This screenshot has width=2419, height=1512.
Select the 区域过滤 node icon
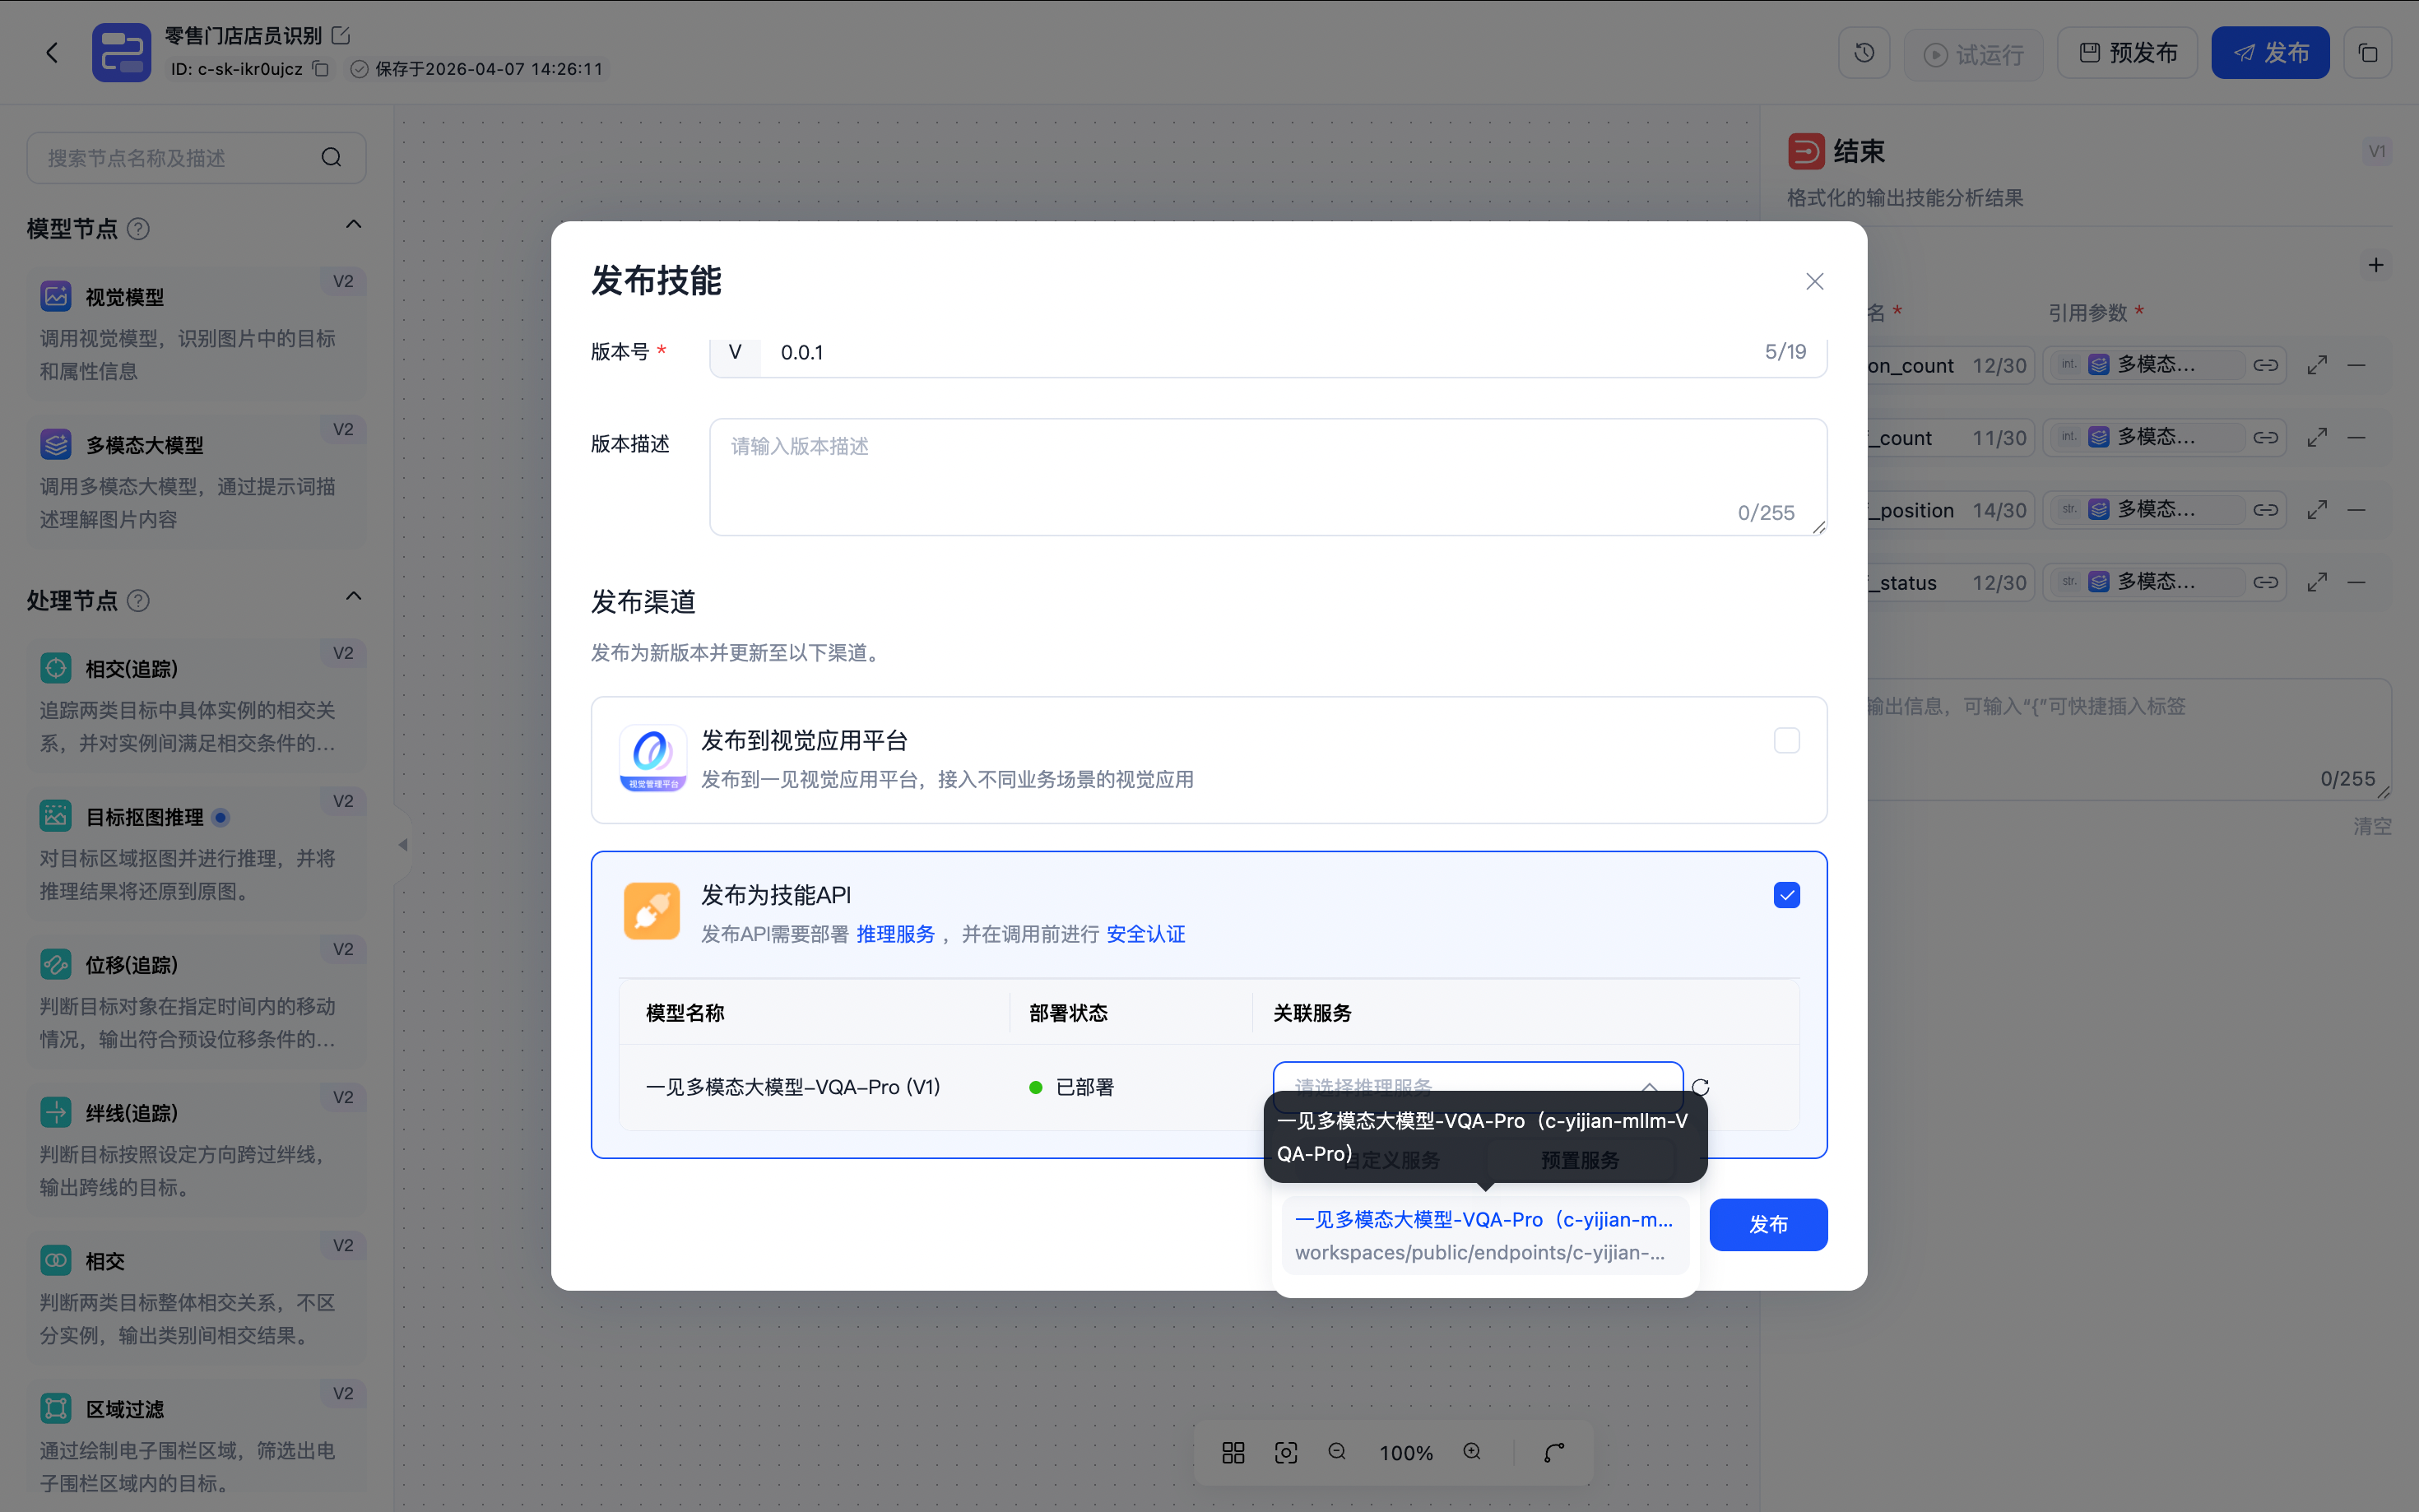tap(56, 1408)
